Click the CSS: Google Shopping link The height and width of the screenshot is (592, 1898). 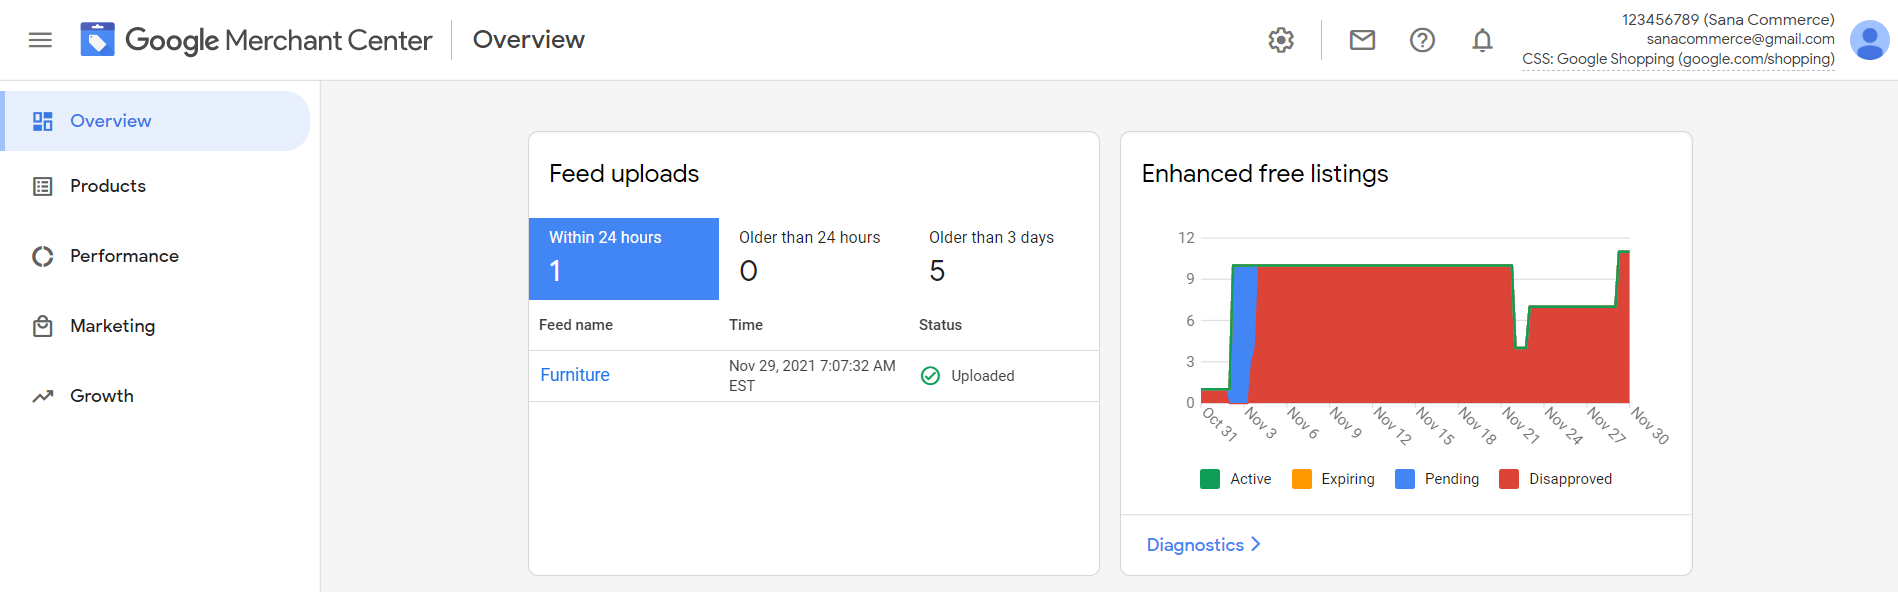click(x=1678, y=59)
